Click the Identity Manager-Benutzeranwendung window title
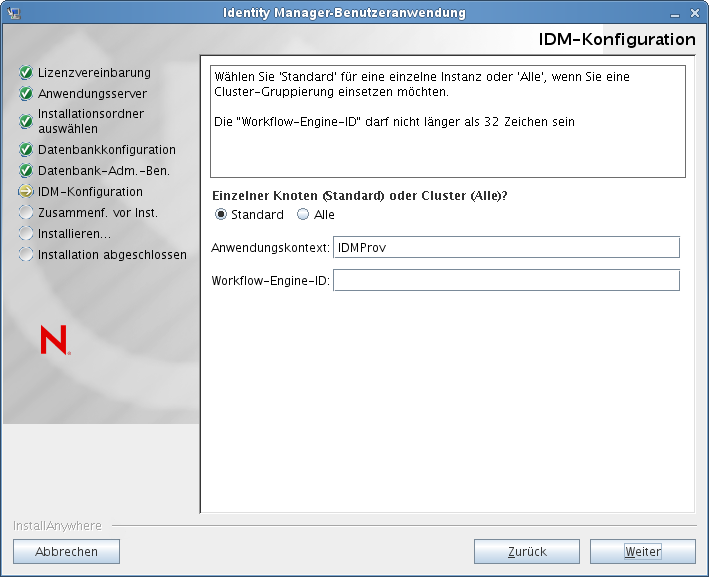709x577 pixels. [344, 13]
